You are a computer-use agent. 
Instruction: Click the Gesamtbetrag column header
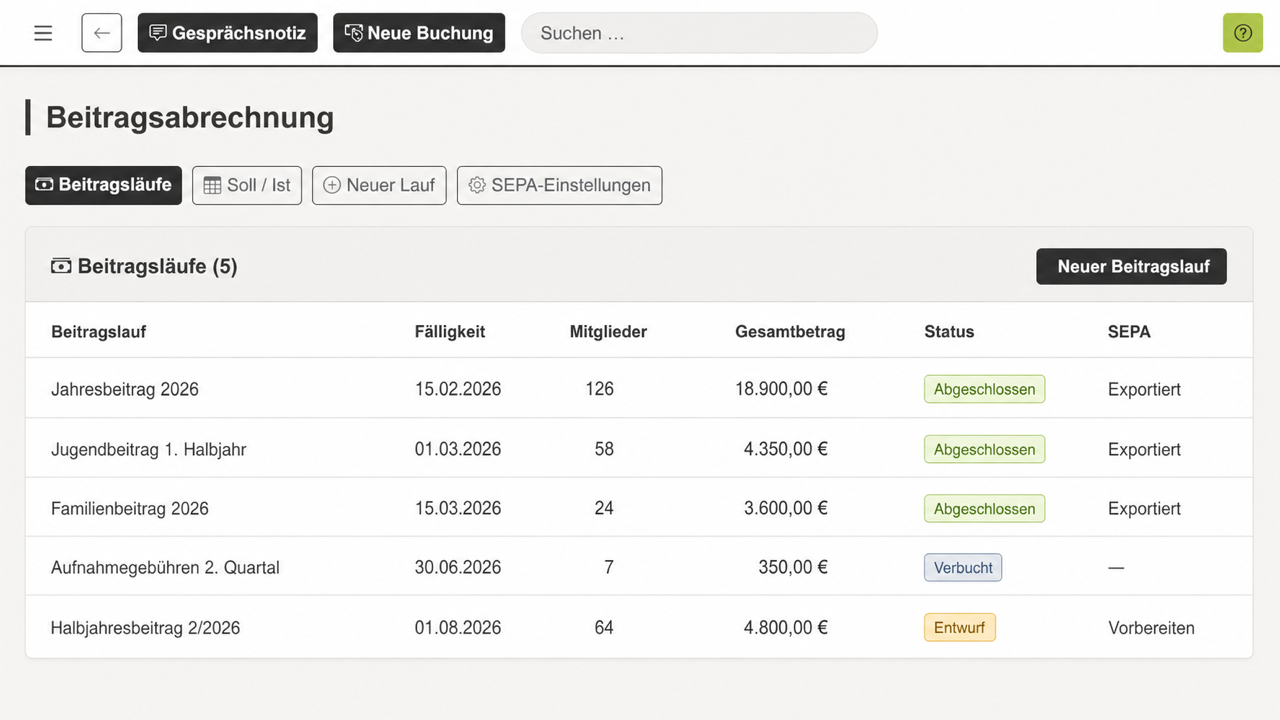(790, 331)
